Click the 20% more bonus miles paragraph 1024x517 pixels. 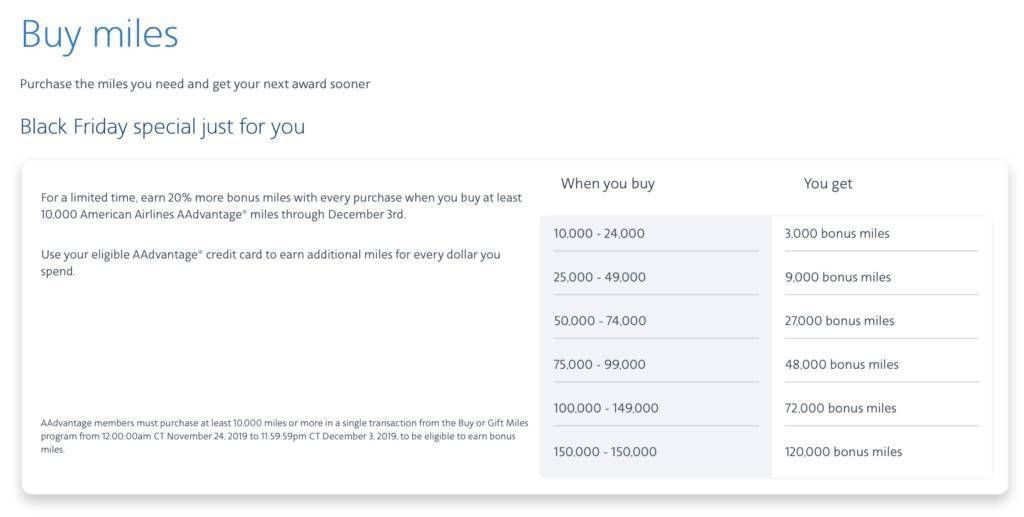click(281, 206)
